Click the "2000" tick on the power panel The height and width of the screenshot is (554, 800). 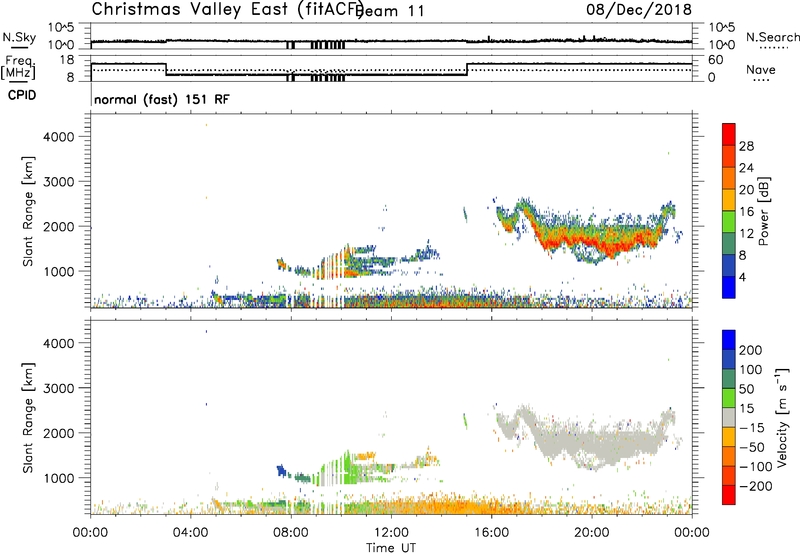[59, 226]
